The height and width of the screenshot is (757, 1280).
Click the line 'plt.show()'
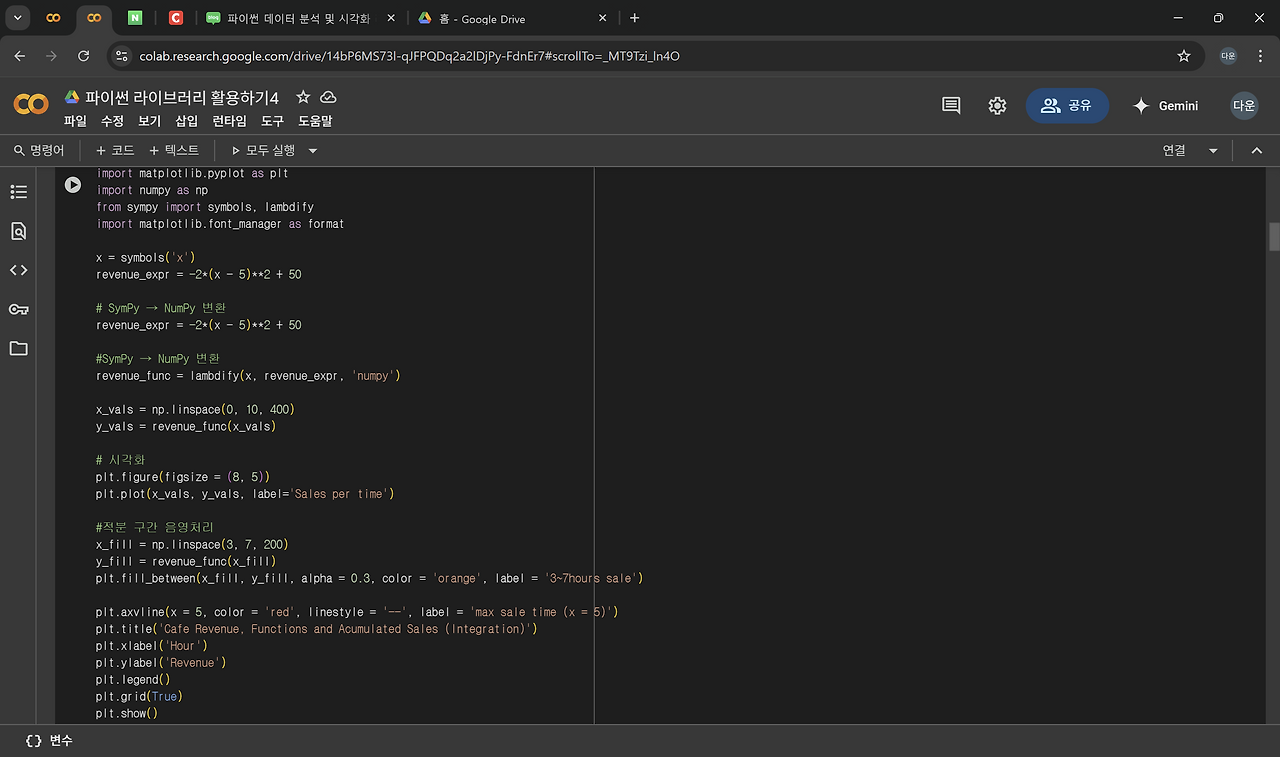127,714
